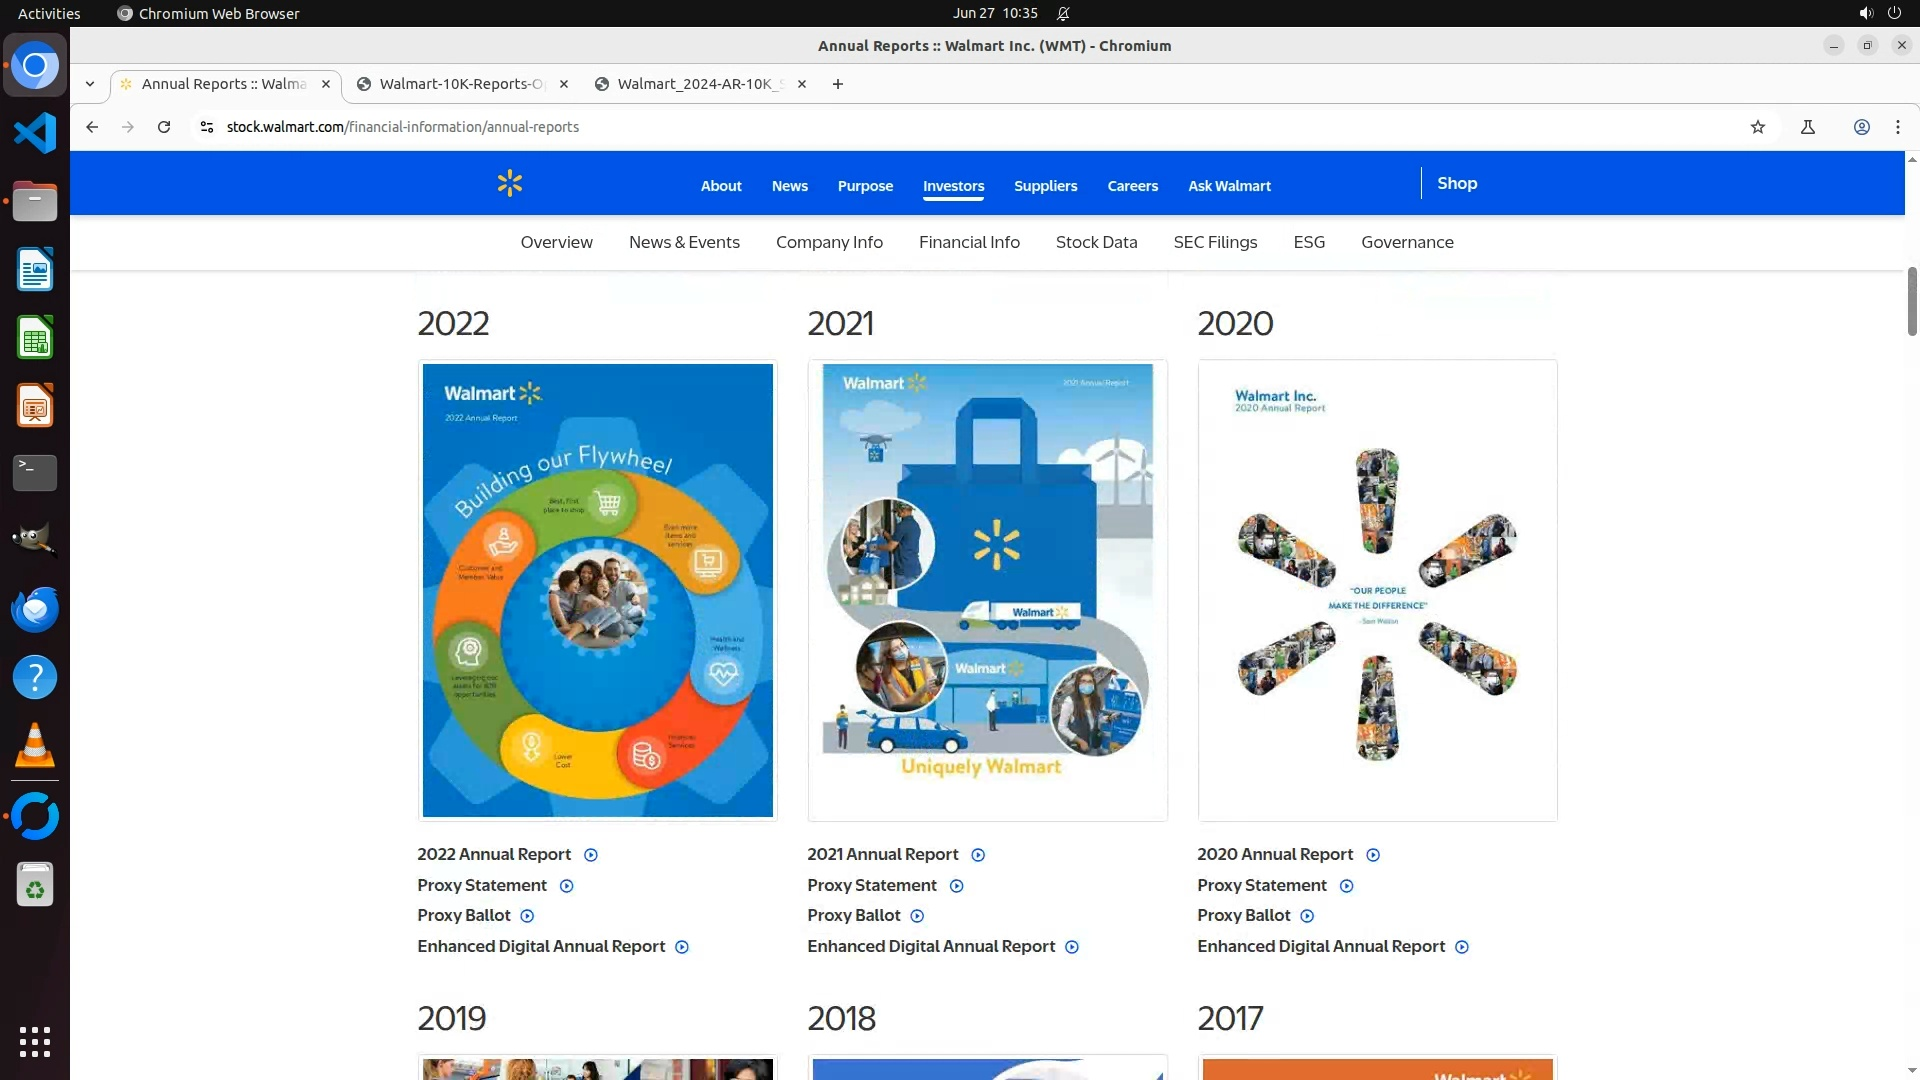Click arrow icon beside 2021 Proxy Ballot
1920x1080 pixels.
(x=917, y=916)
